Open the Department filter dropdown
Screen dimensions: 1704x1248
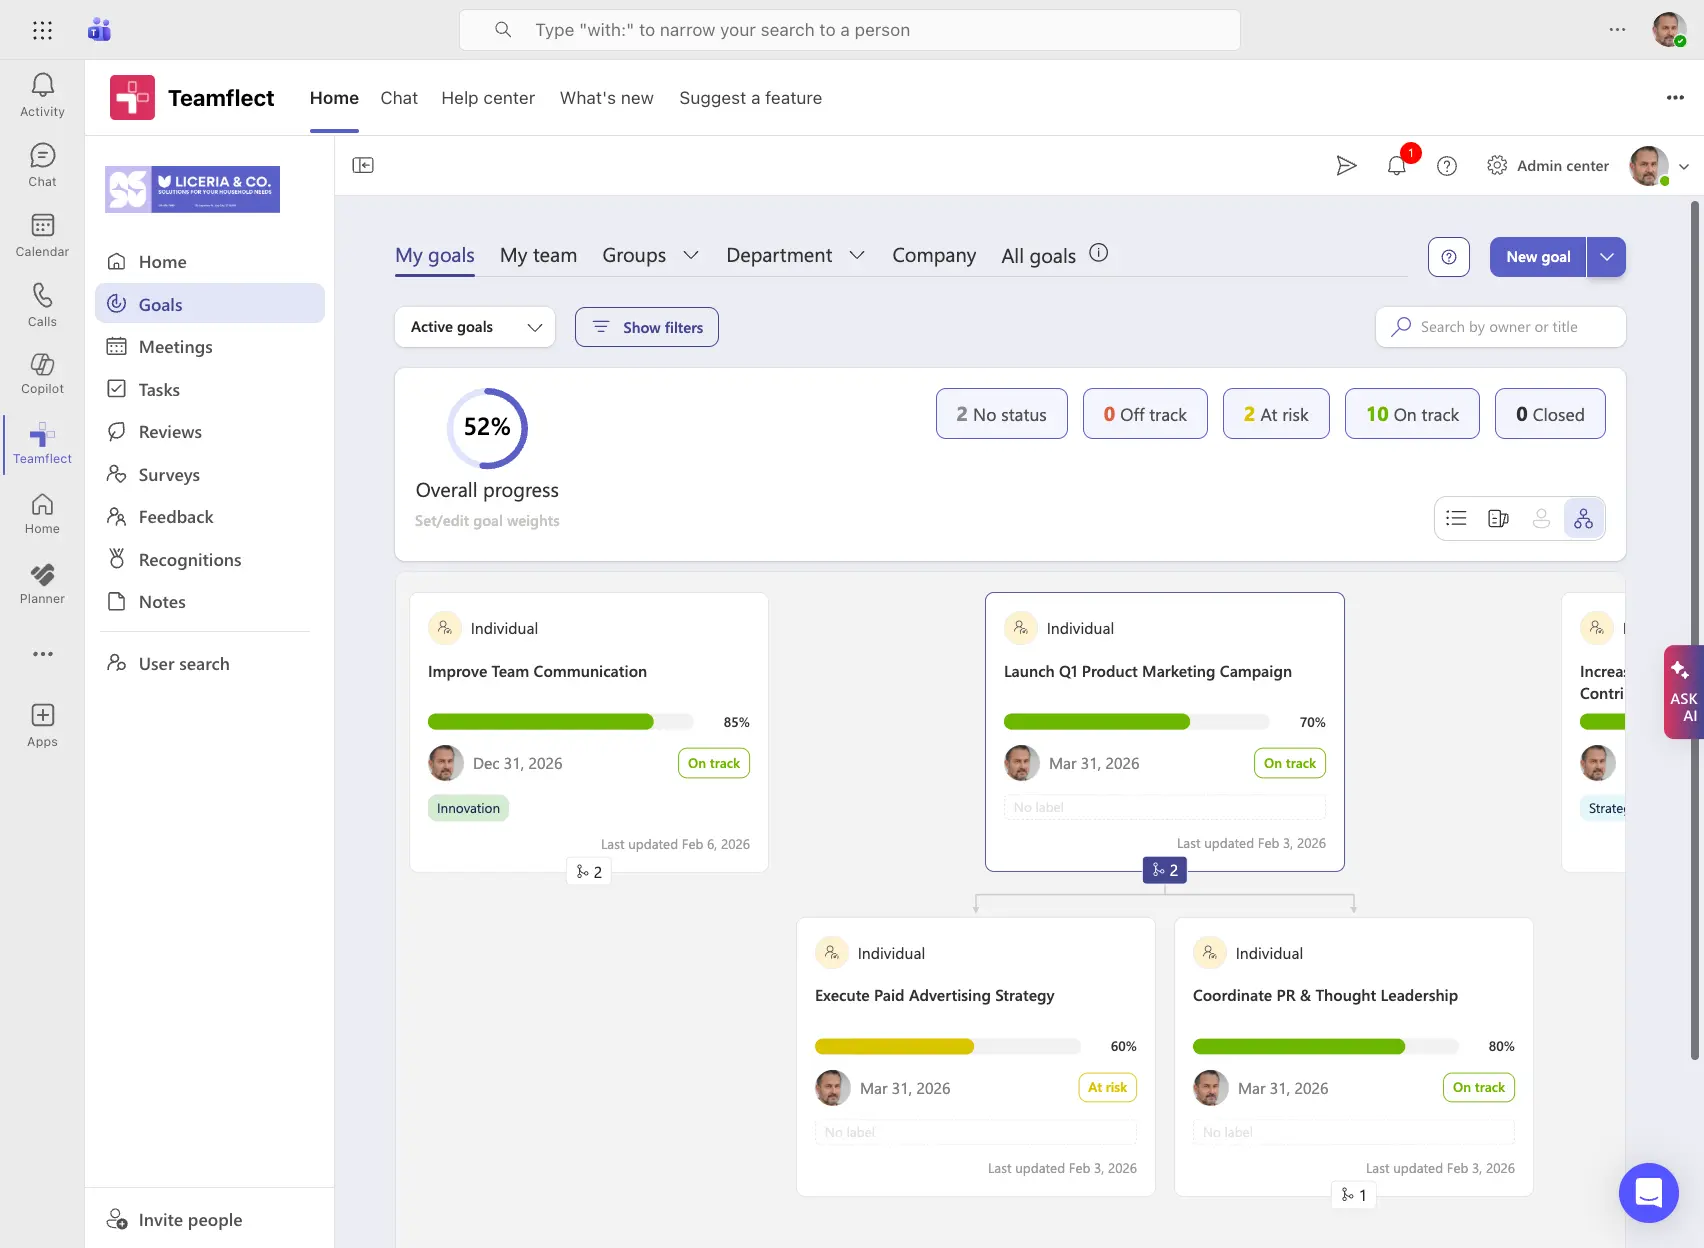794,255
